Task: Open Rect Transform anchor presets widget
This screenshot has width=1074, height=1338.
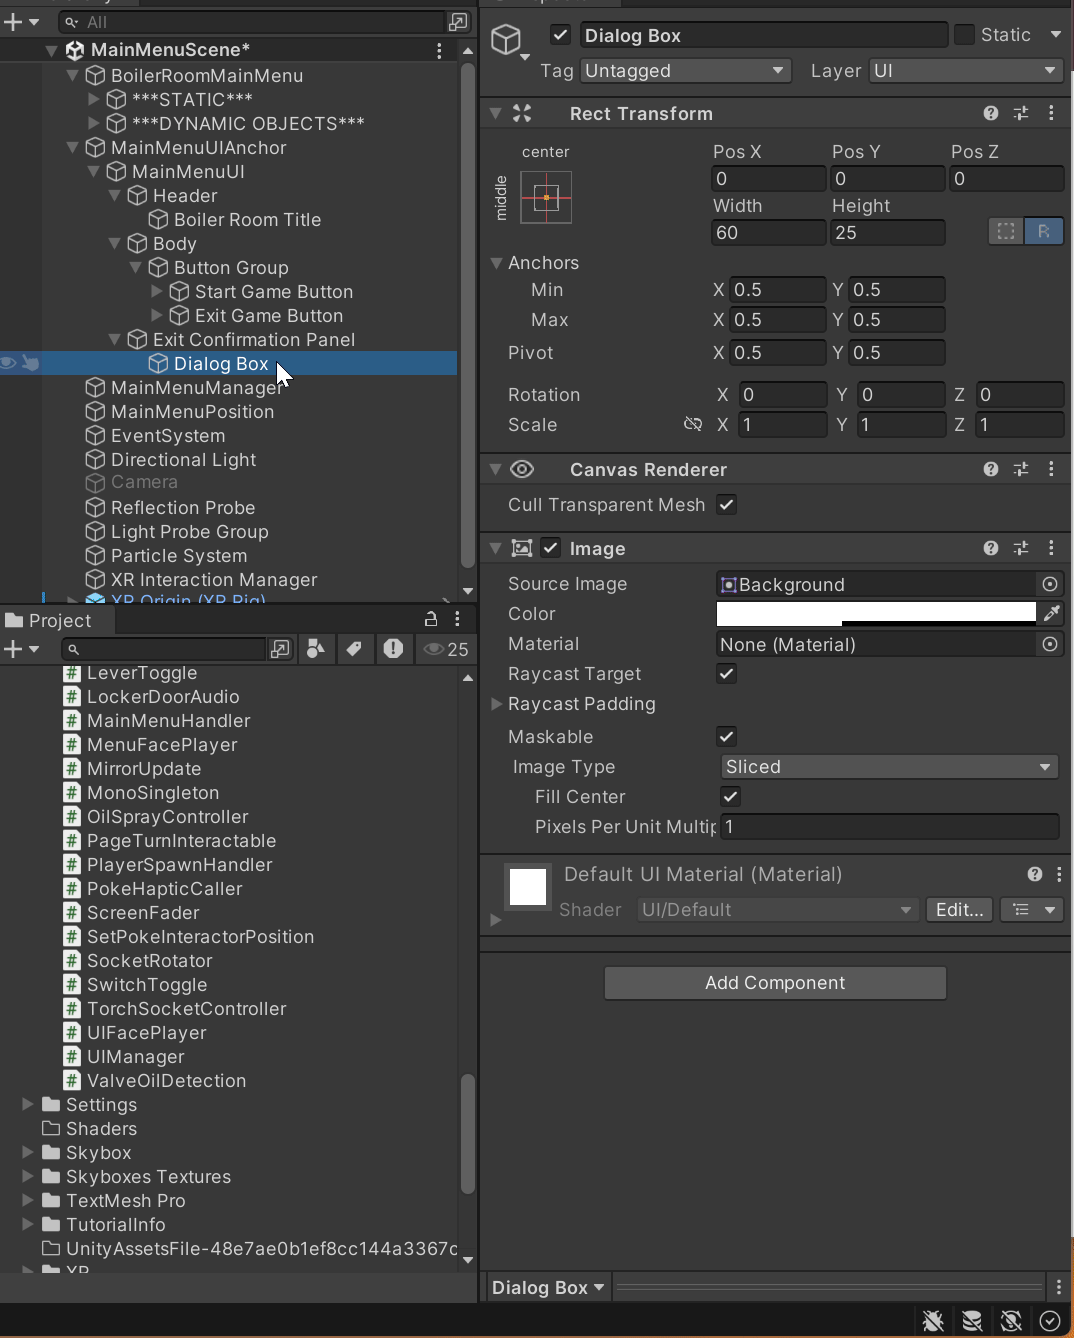Action: tap(546, 197)
